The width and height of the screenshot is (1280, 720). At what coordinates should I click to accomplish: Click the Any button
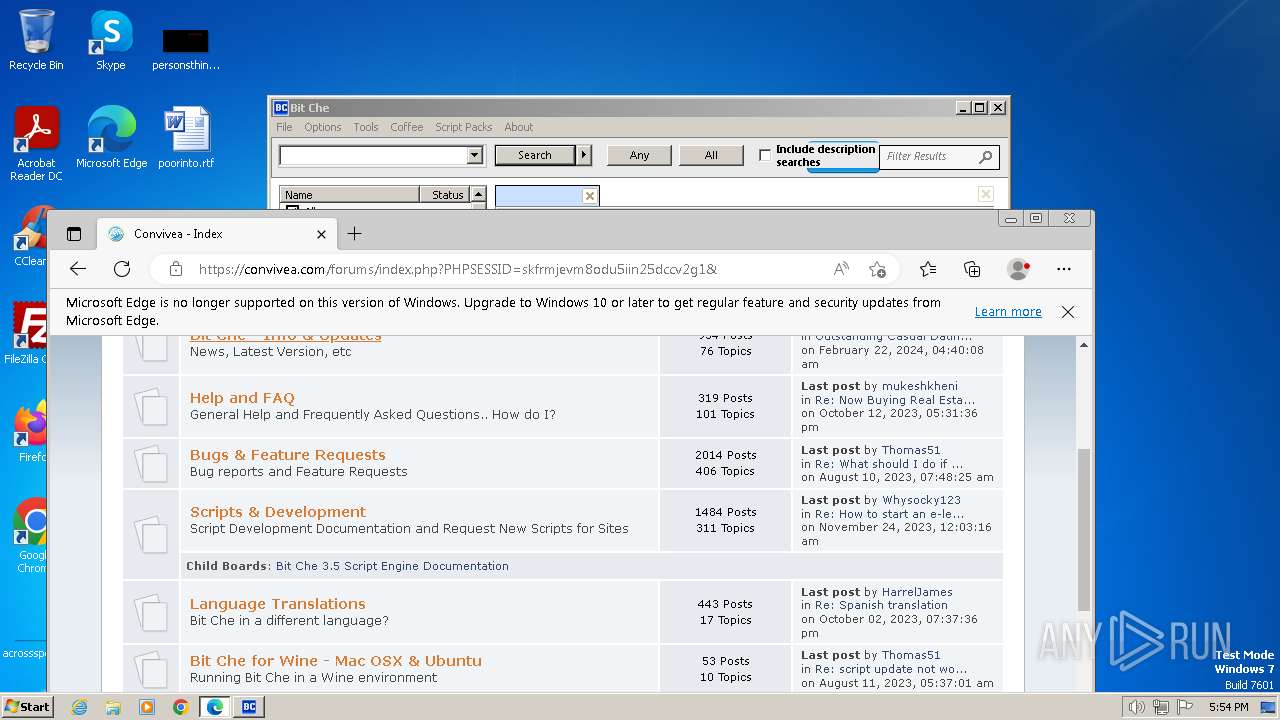(639, 155)
